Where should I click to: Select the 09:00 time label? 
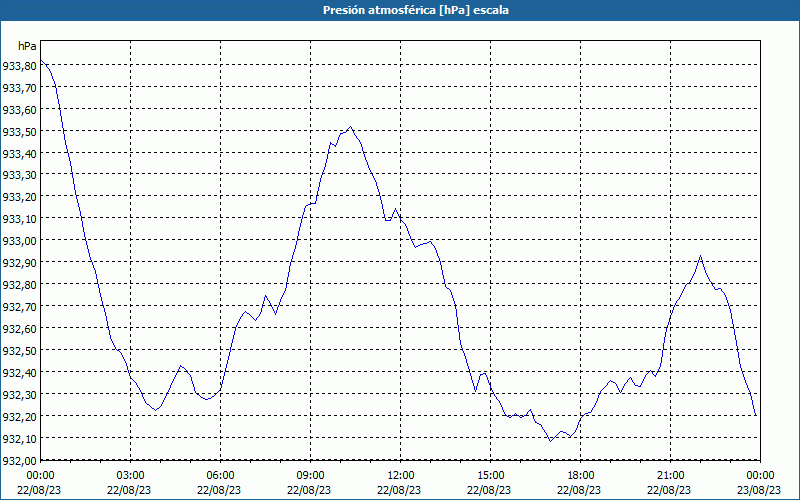pyautogui.click(x=311, y=476)
